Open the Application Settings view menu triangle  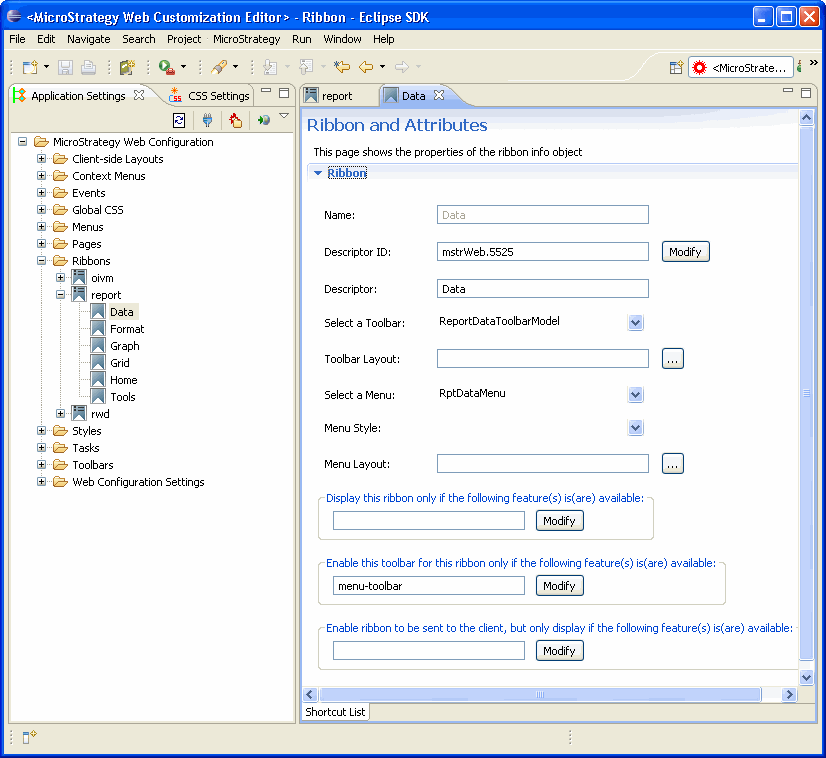pos(284,115)
